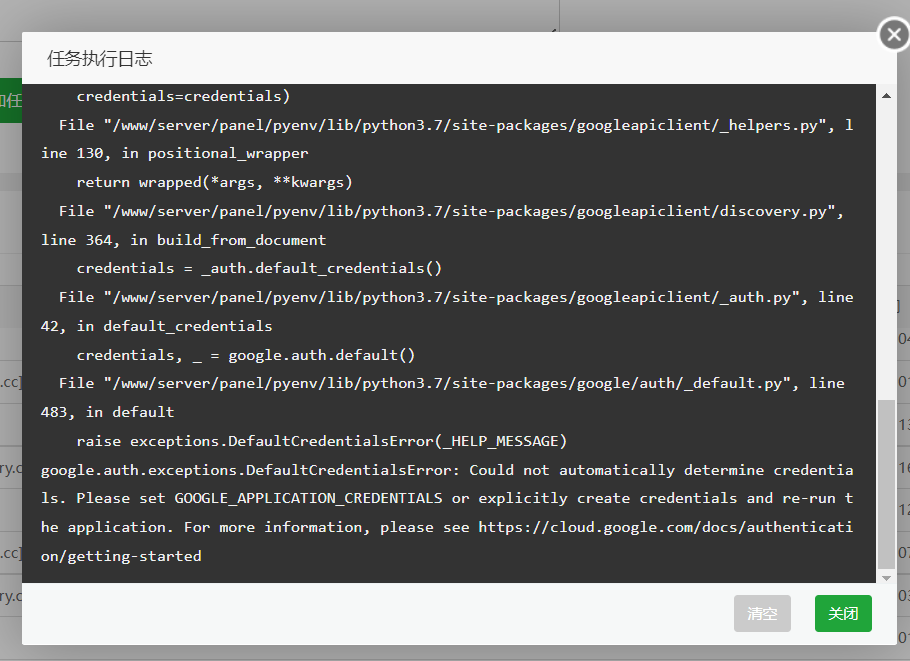
Task: Click the 'return wrapped(*args, **kwargs)' line
Action: click(x=214, y=182)
